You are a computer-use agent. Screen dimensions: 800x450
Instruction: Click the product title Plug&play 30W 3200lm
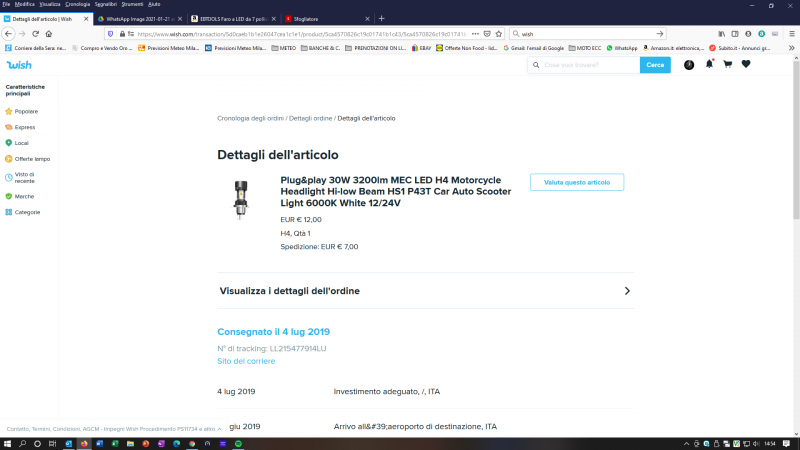[x=395, y=191]
